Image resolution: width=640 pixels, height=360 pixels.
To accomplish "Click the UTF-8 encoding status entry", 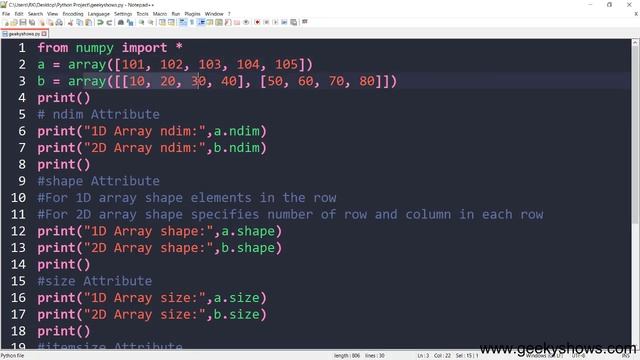I will (x=578, y=356).
